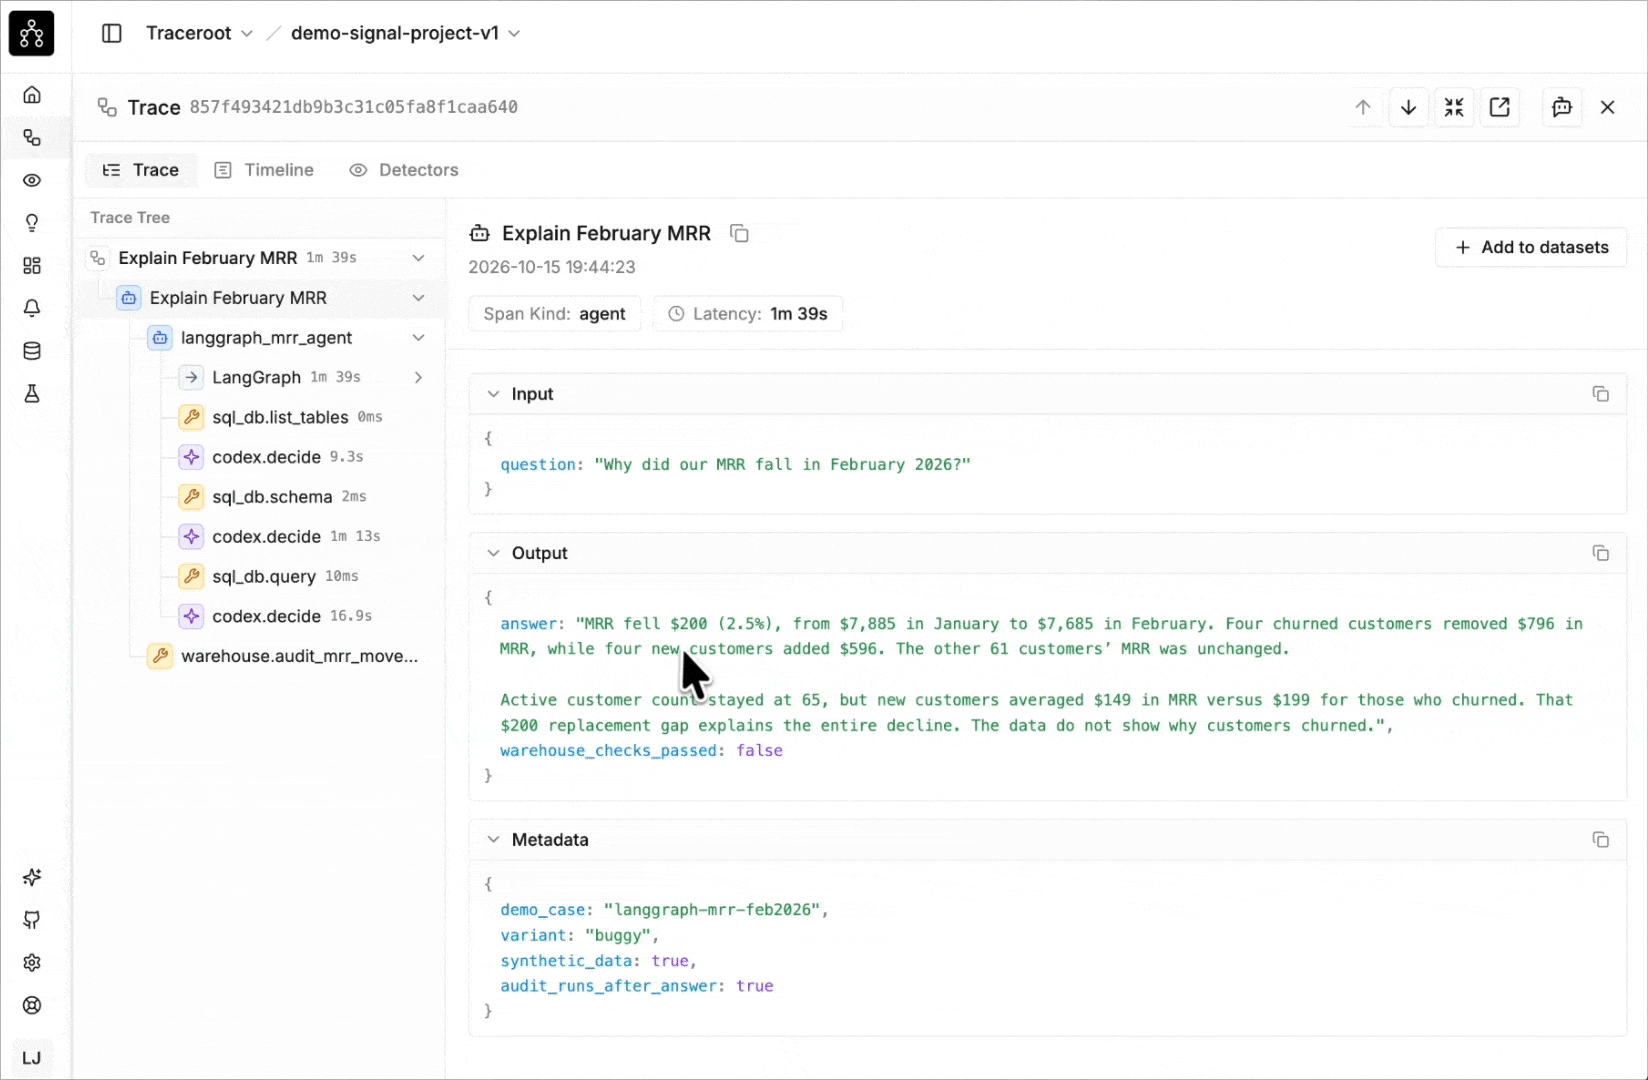Go to next trace with down arrow
Viewport: 1648px width, 1080px height.
point(1408,107)
